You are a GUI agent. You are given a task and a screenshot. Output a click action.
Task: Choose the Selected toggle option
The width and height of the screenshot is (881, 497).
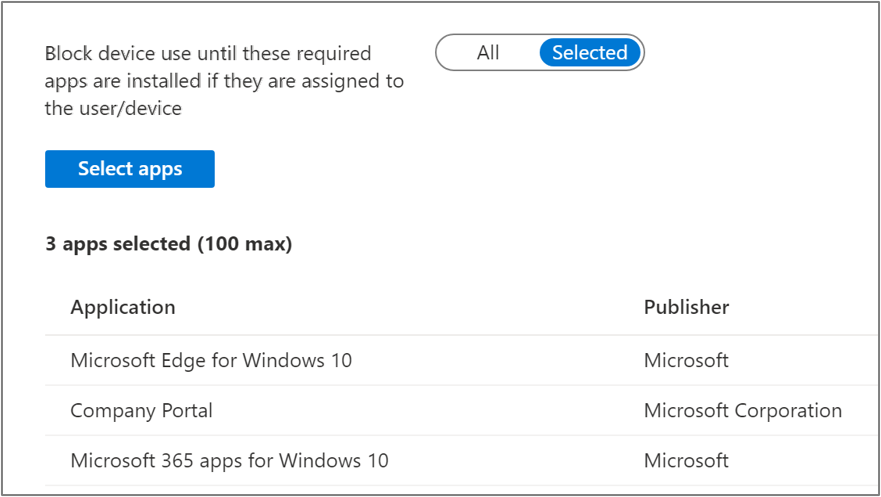590,53
